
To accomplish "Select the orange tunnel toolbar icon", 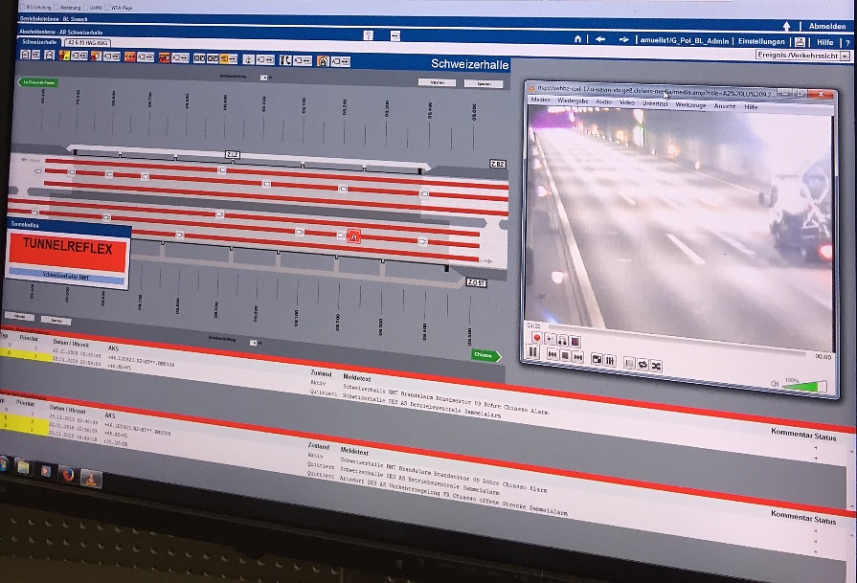I will coord(322,61).
